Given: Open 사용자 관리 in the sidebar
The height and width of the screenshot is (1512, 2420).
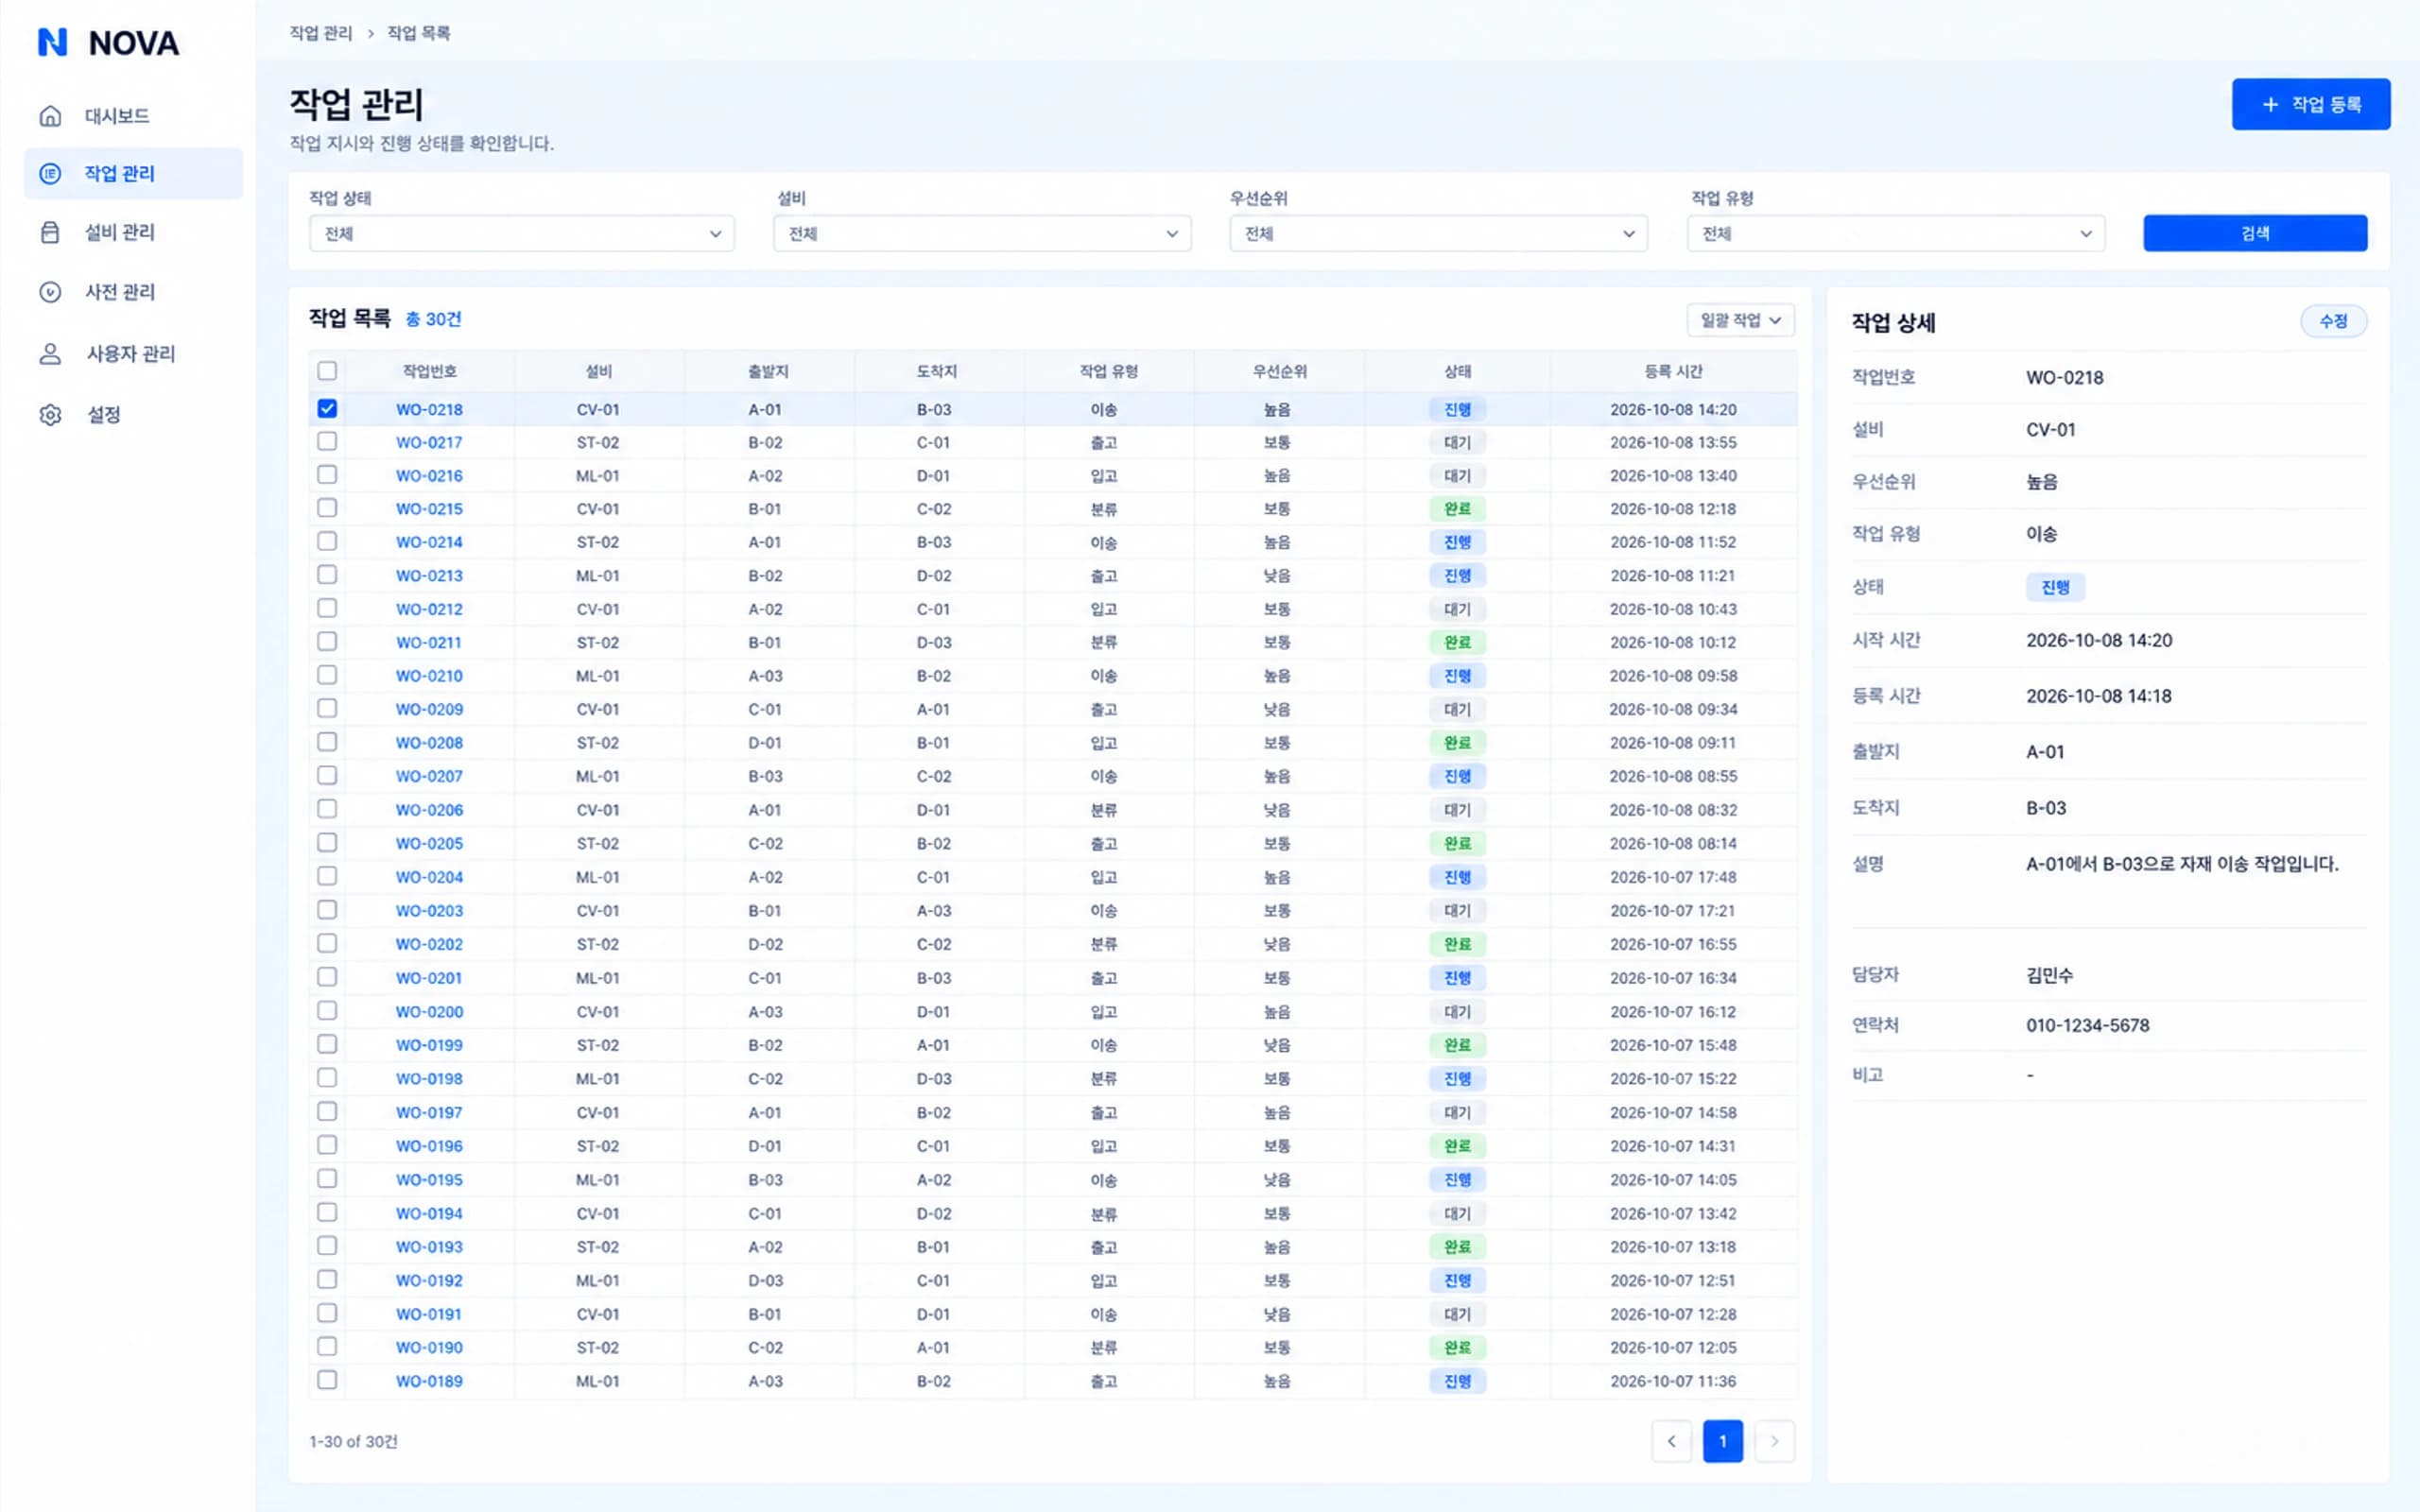Looking at the screenshot, I should [x=133, y=354].
